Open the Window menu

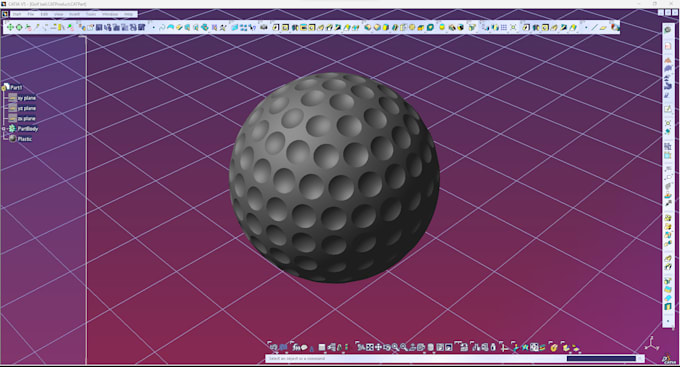pyautogui.click(x=110, y=14)
